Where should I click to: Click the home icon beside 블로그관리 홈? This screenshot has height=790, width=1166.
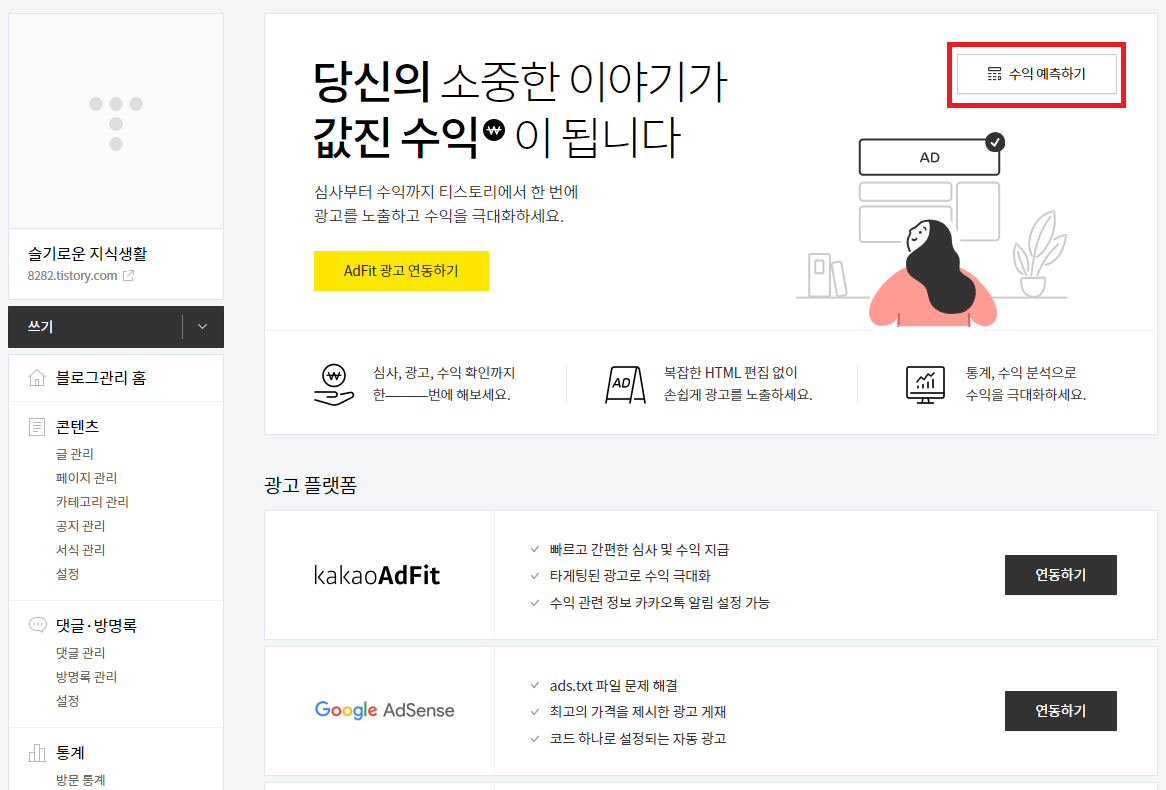click(x=36, y=378)
